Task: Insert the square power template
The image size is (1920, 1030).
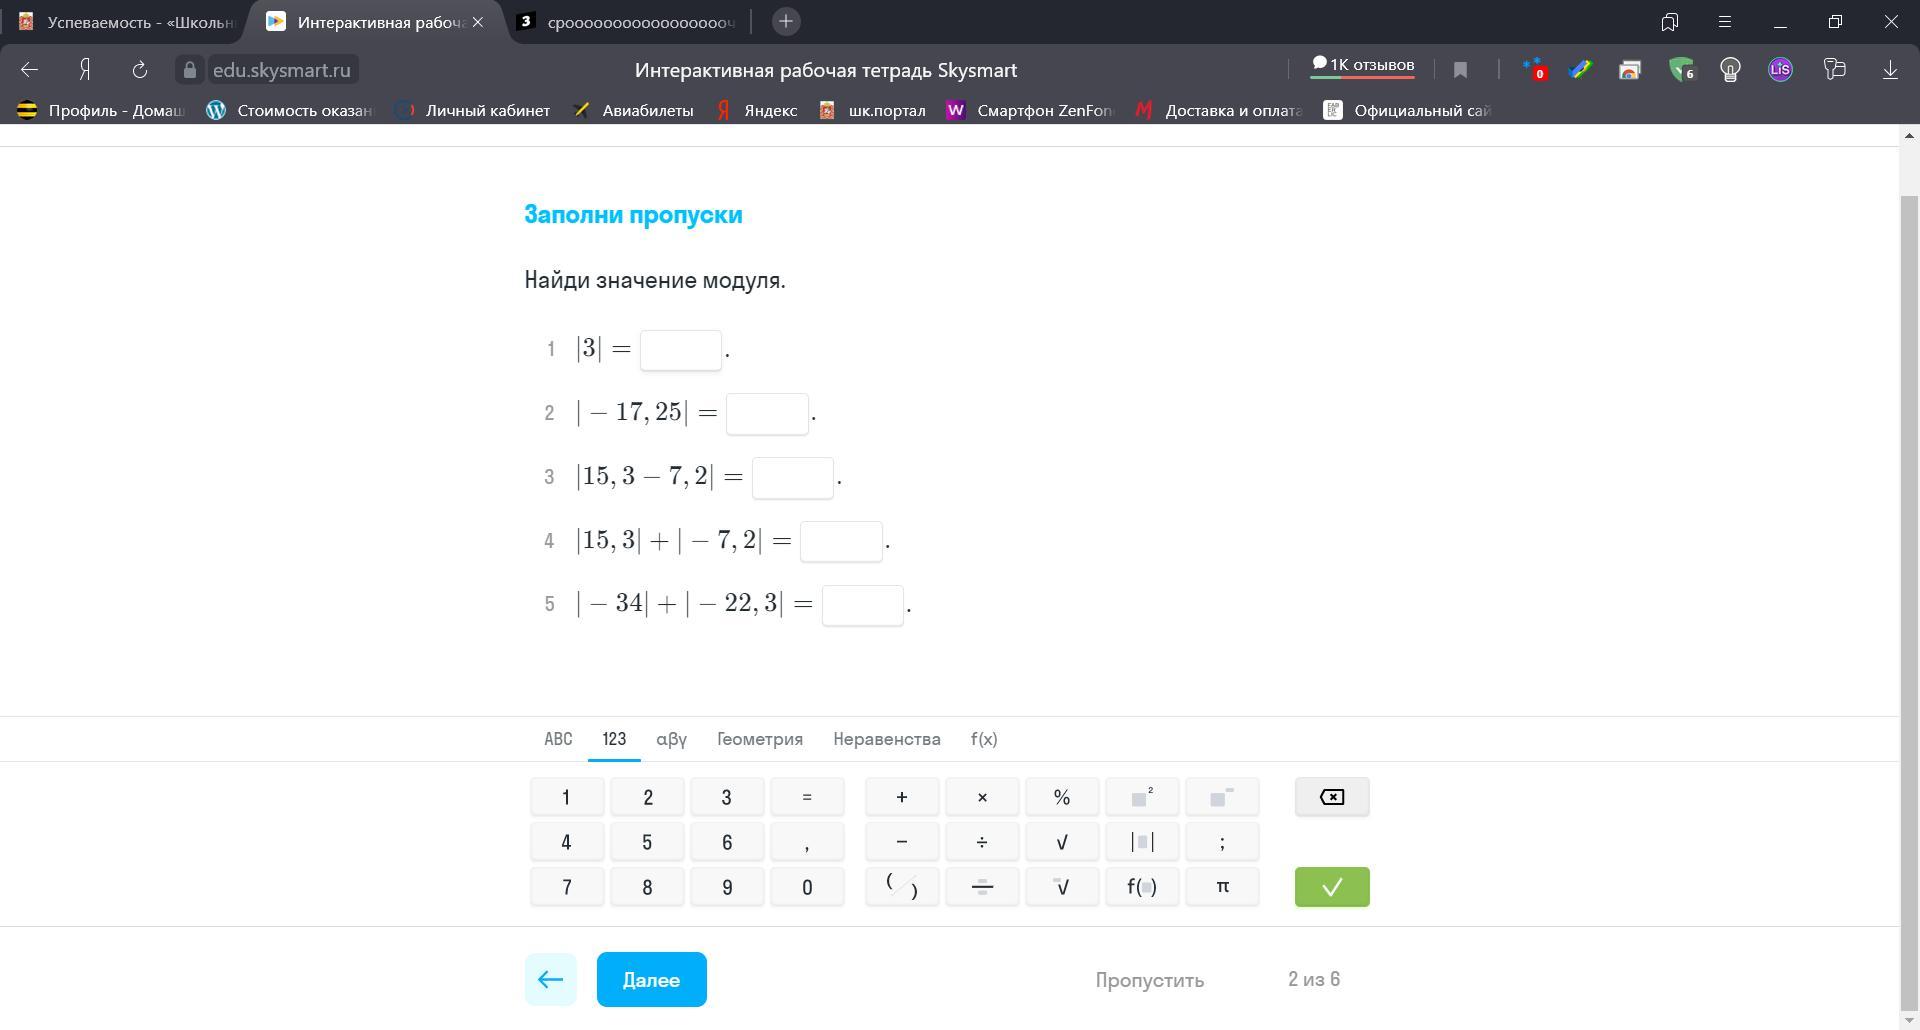Action: click(1142, 797)
